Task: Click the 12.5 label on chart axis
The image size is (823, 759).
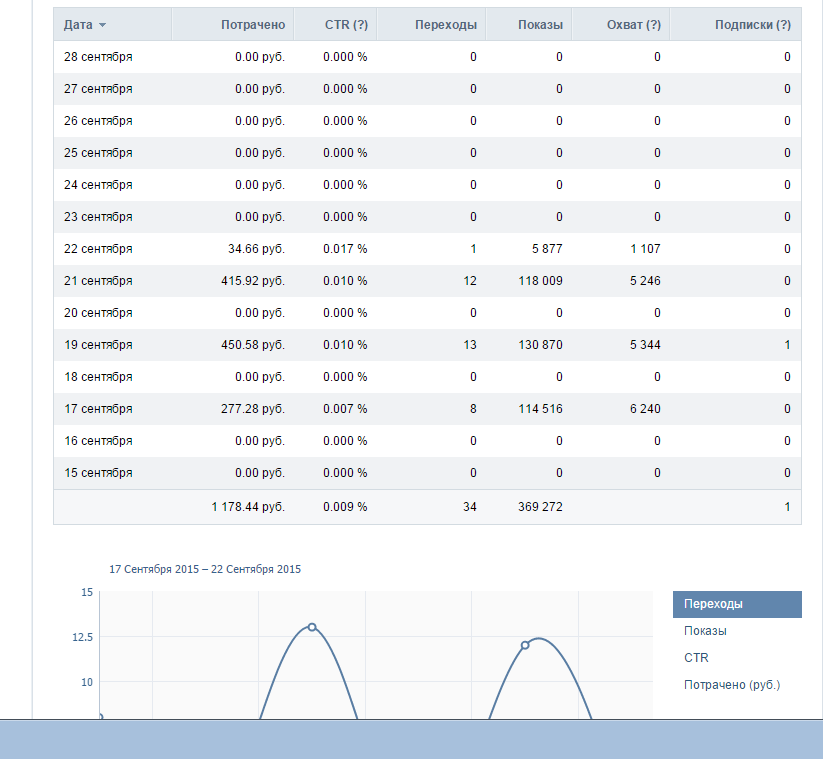Action: tap(82, 637)
